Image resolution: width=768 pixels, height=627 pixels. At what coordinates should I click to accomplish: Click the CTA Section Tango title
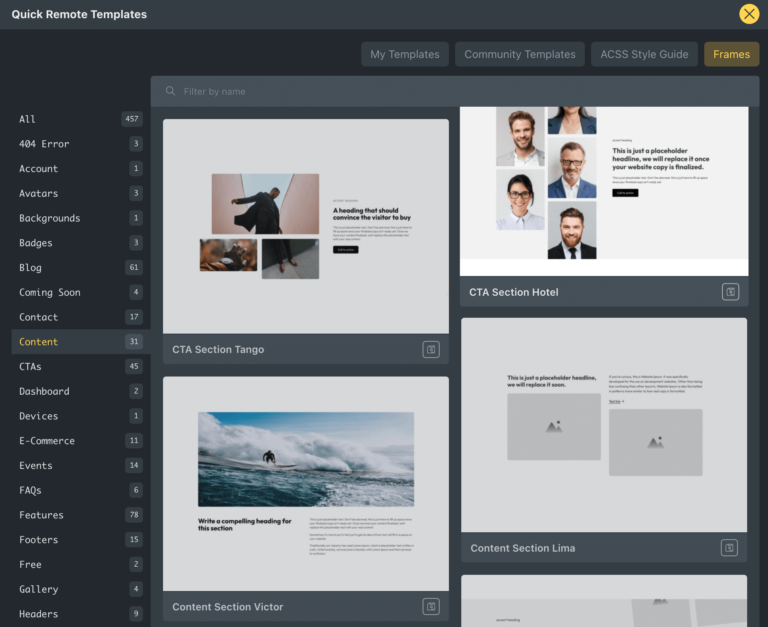(x=218, y=349)
